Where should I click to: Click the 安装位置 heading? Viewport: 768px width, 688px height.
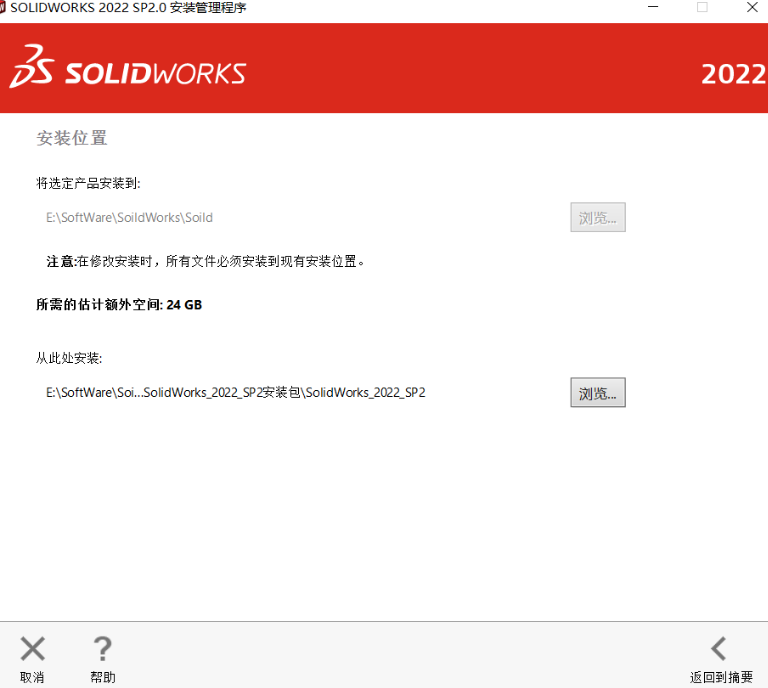[72, 138]
